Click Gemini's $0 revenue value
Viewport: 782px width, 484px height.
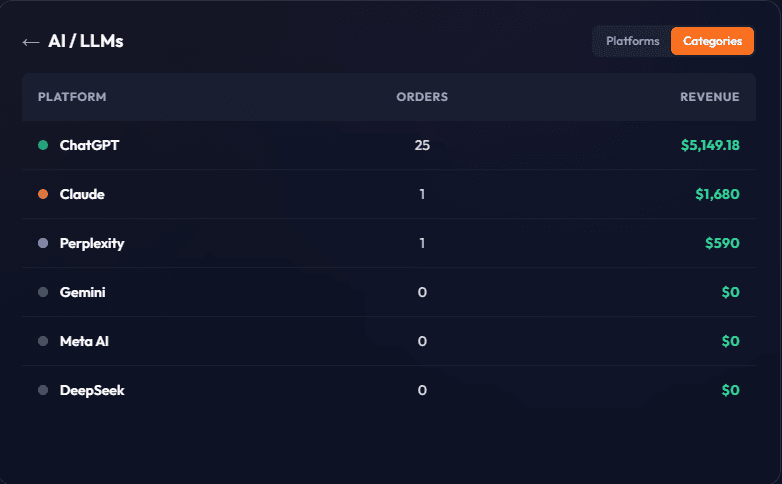pos(731,292)
